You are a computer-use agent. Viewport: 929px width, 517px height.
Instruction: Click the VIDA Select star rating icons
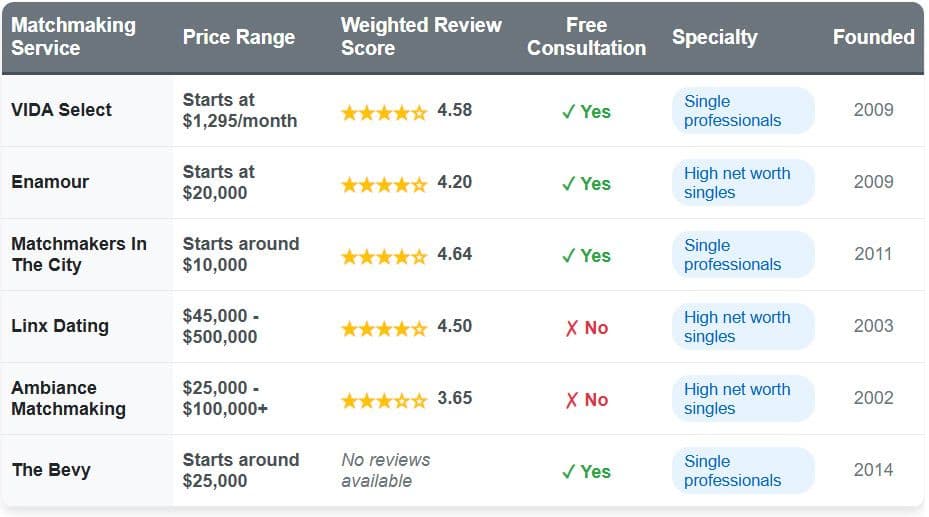(x=384, y=112)
